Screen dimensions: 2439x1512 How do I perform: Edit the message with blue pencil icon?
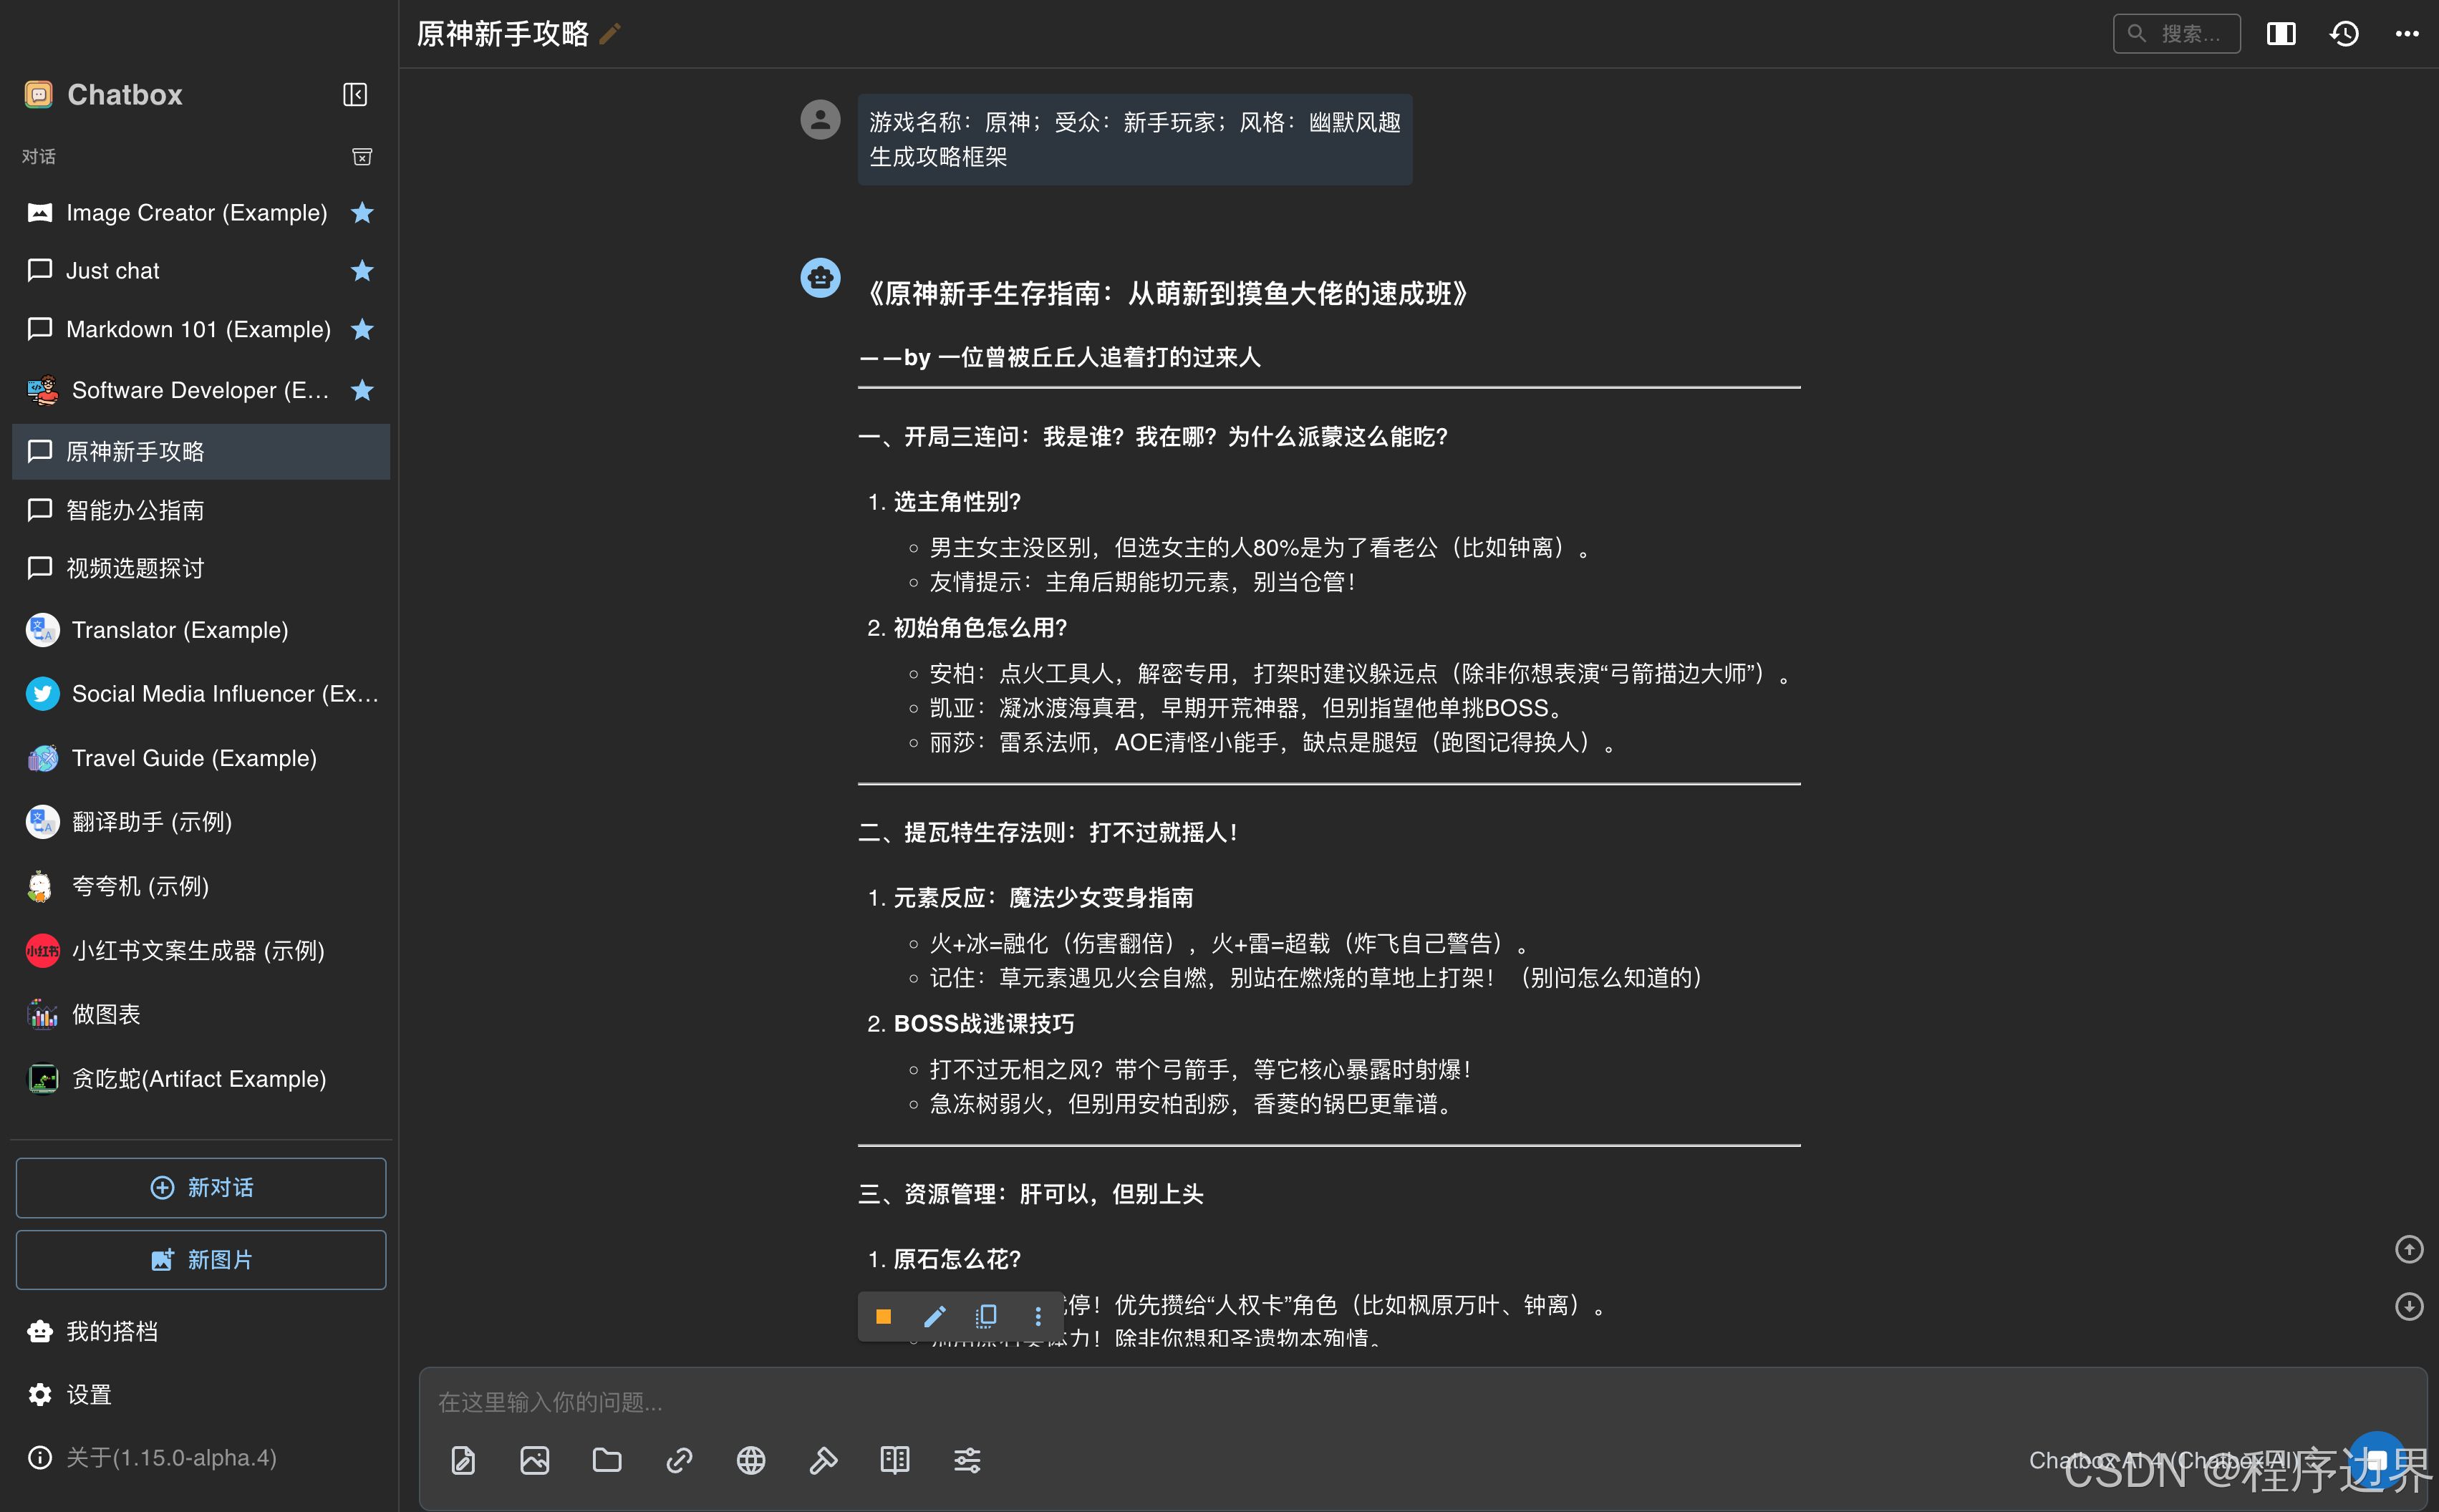click(x=935, y=1317)
